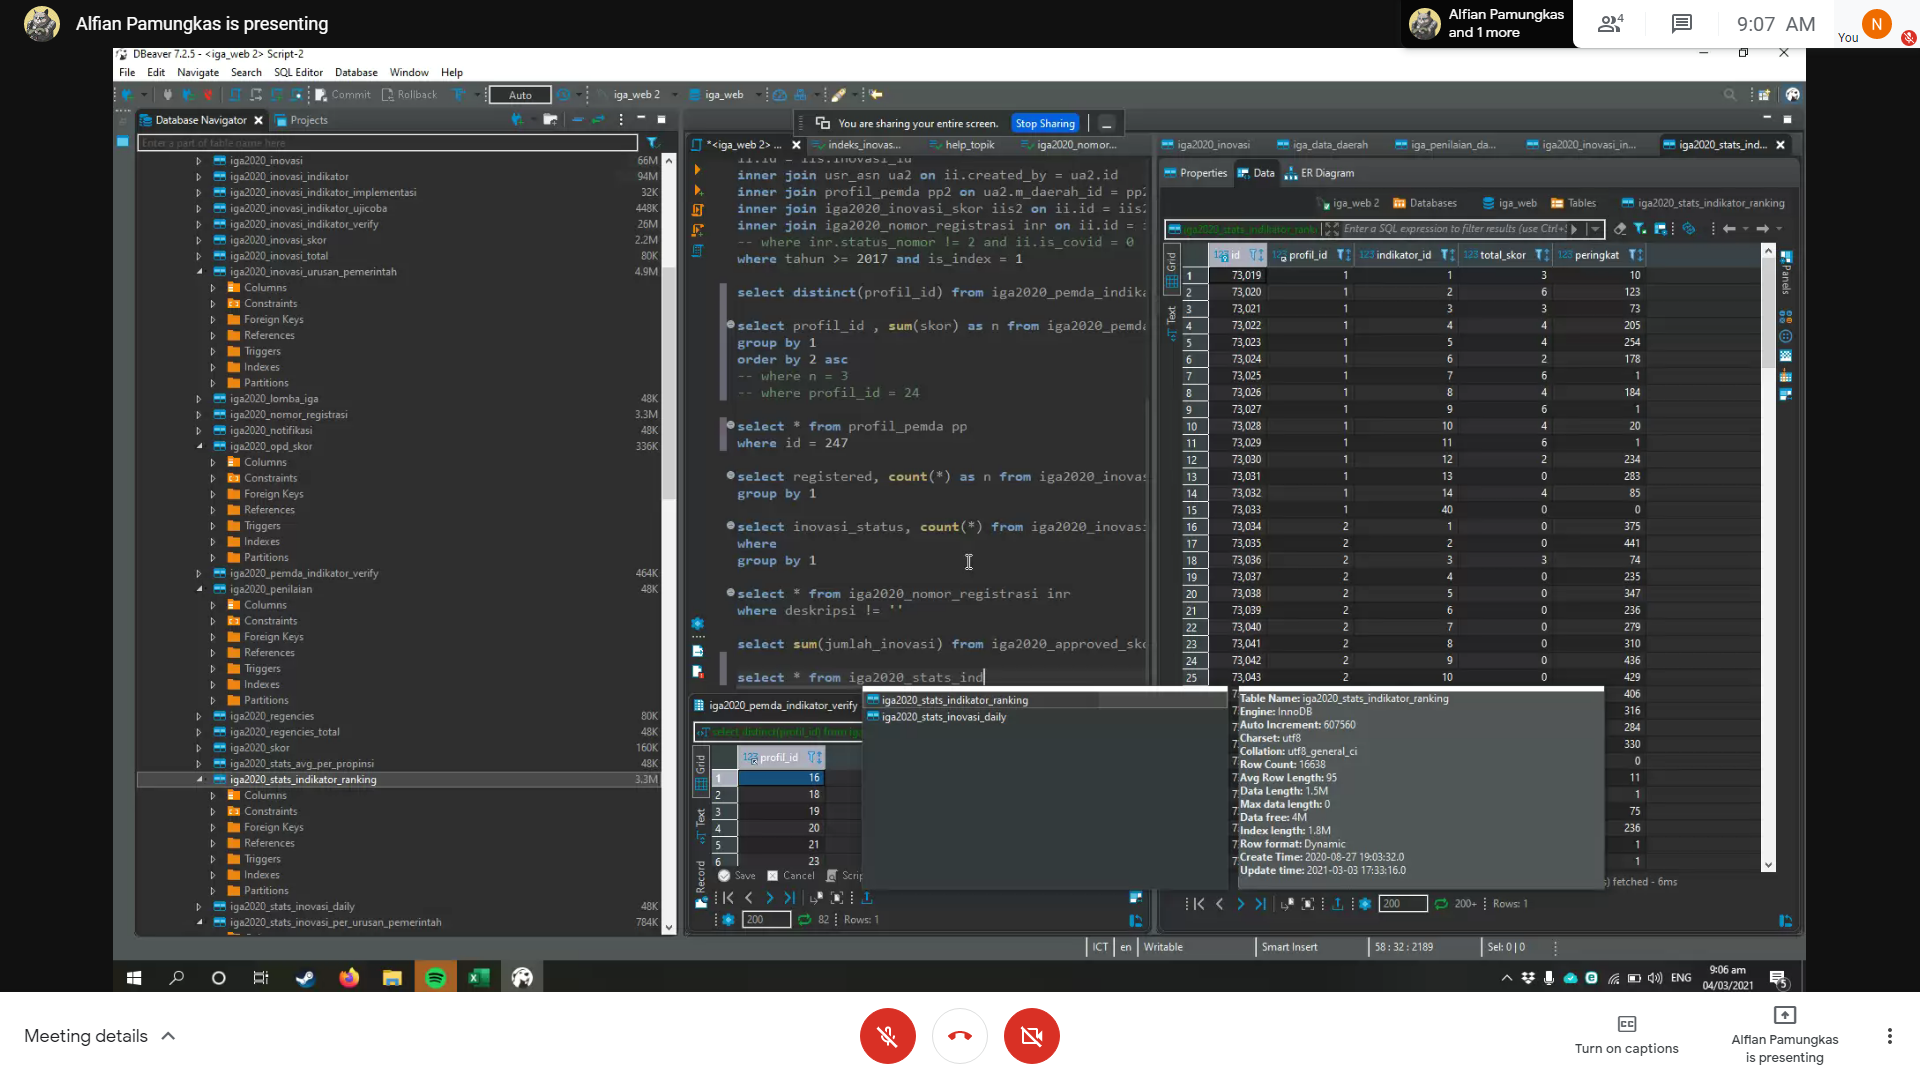Click fetch size field in ranking result panel

pyautogui.click(x=1403, y=904)
